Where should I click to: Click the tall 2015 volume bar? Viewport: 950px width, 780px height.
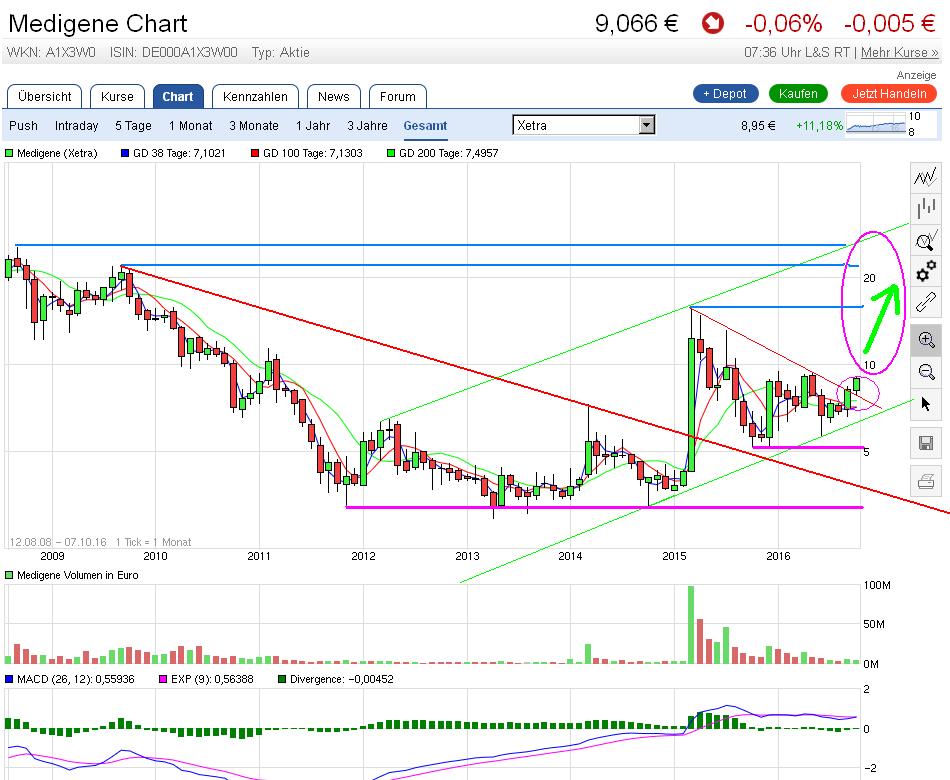coord(691,624)
